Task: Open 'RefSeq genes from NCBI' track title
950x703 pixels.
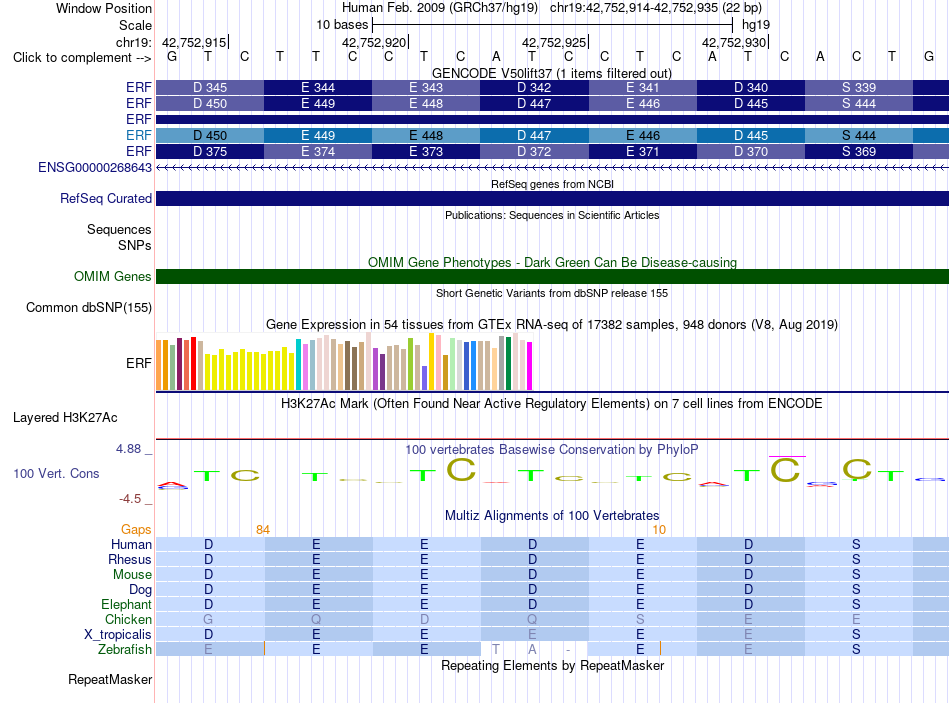Action: click(552, 184)
